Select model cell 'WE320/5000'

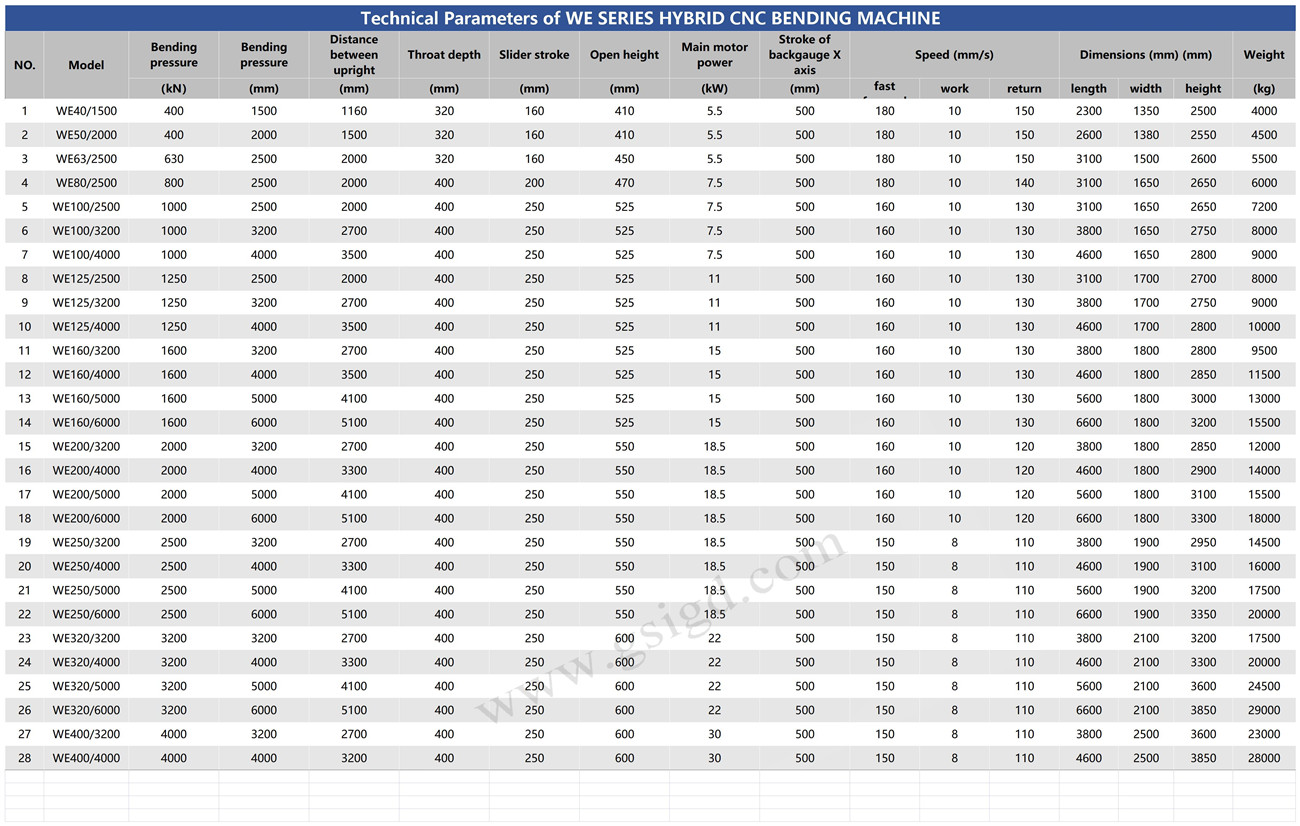(86, 687)
